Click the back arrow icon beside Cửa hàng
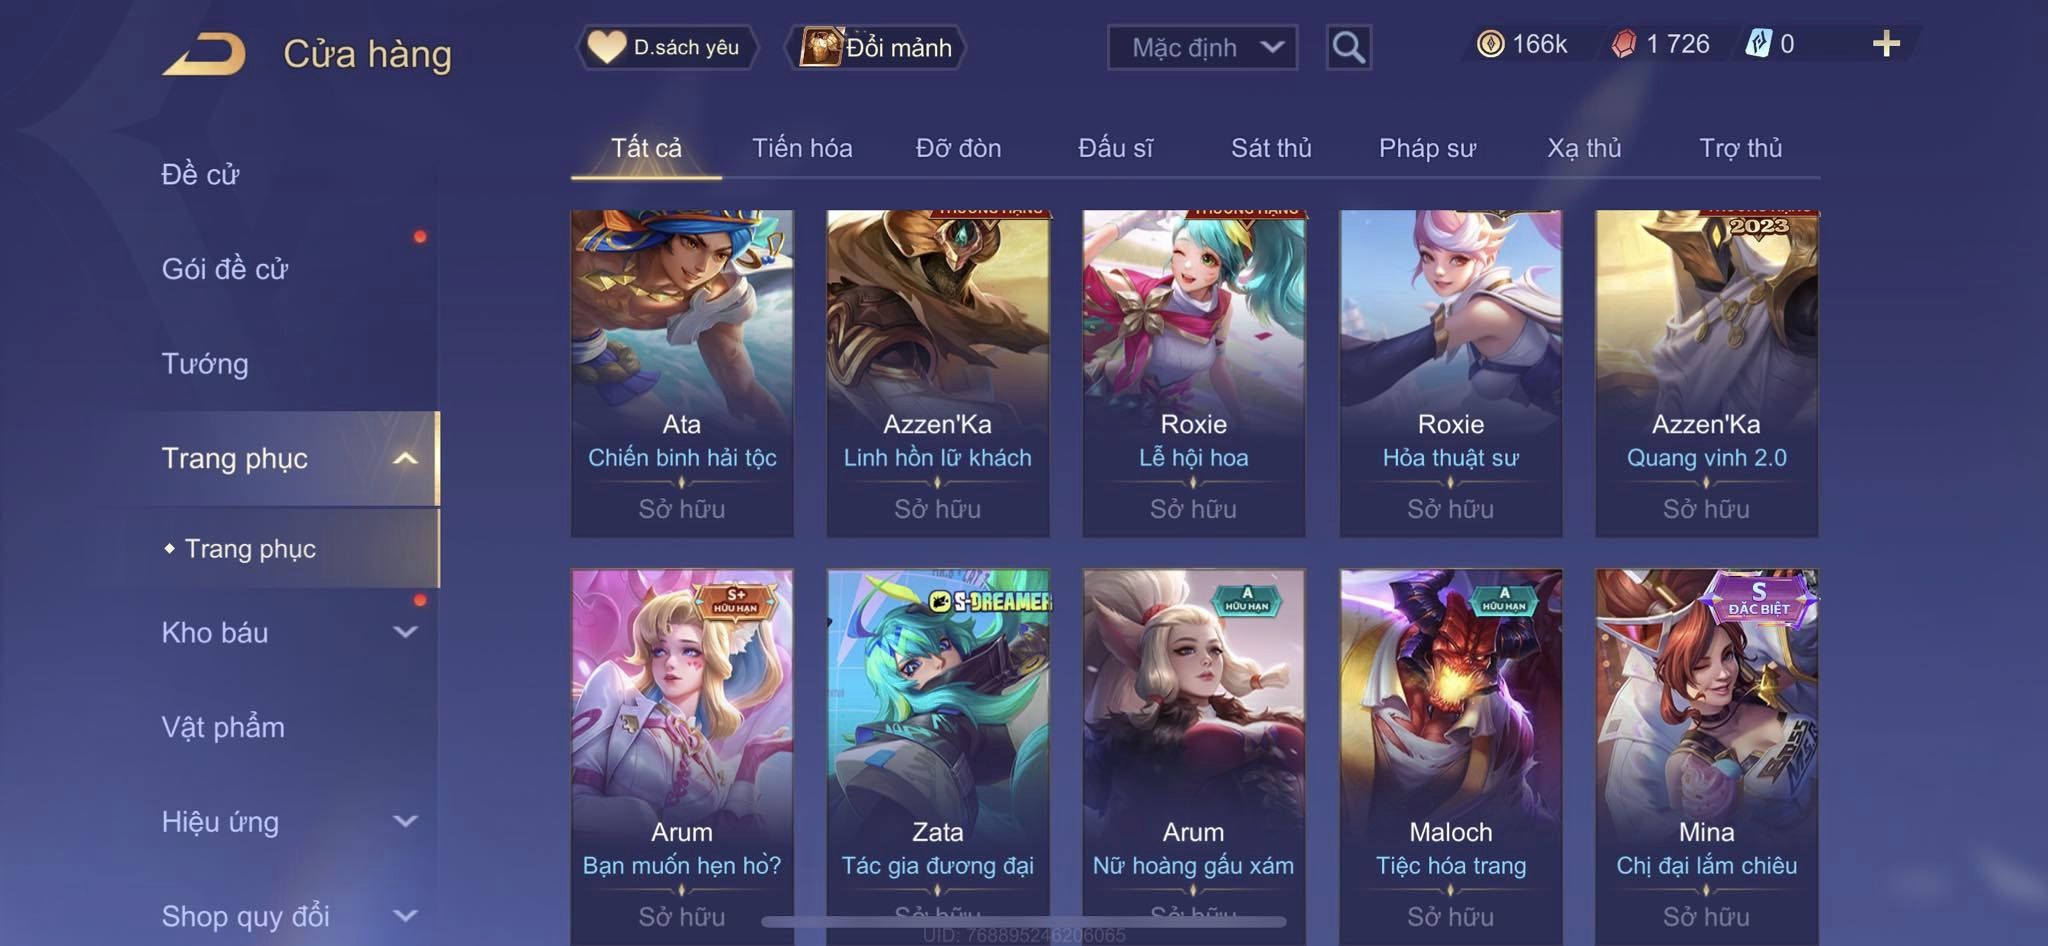Image resolution: width=2048 pixels, height=946 pixels. tap(205, 53)
